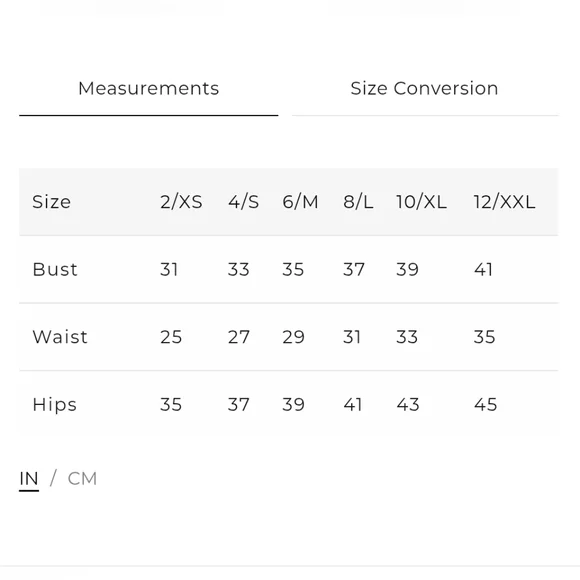580x580 pixels.
Task: Click the Bust row label
Action: (55, 269)
